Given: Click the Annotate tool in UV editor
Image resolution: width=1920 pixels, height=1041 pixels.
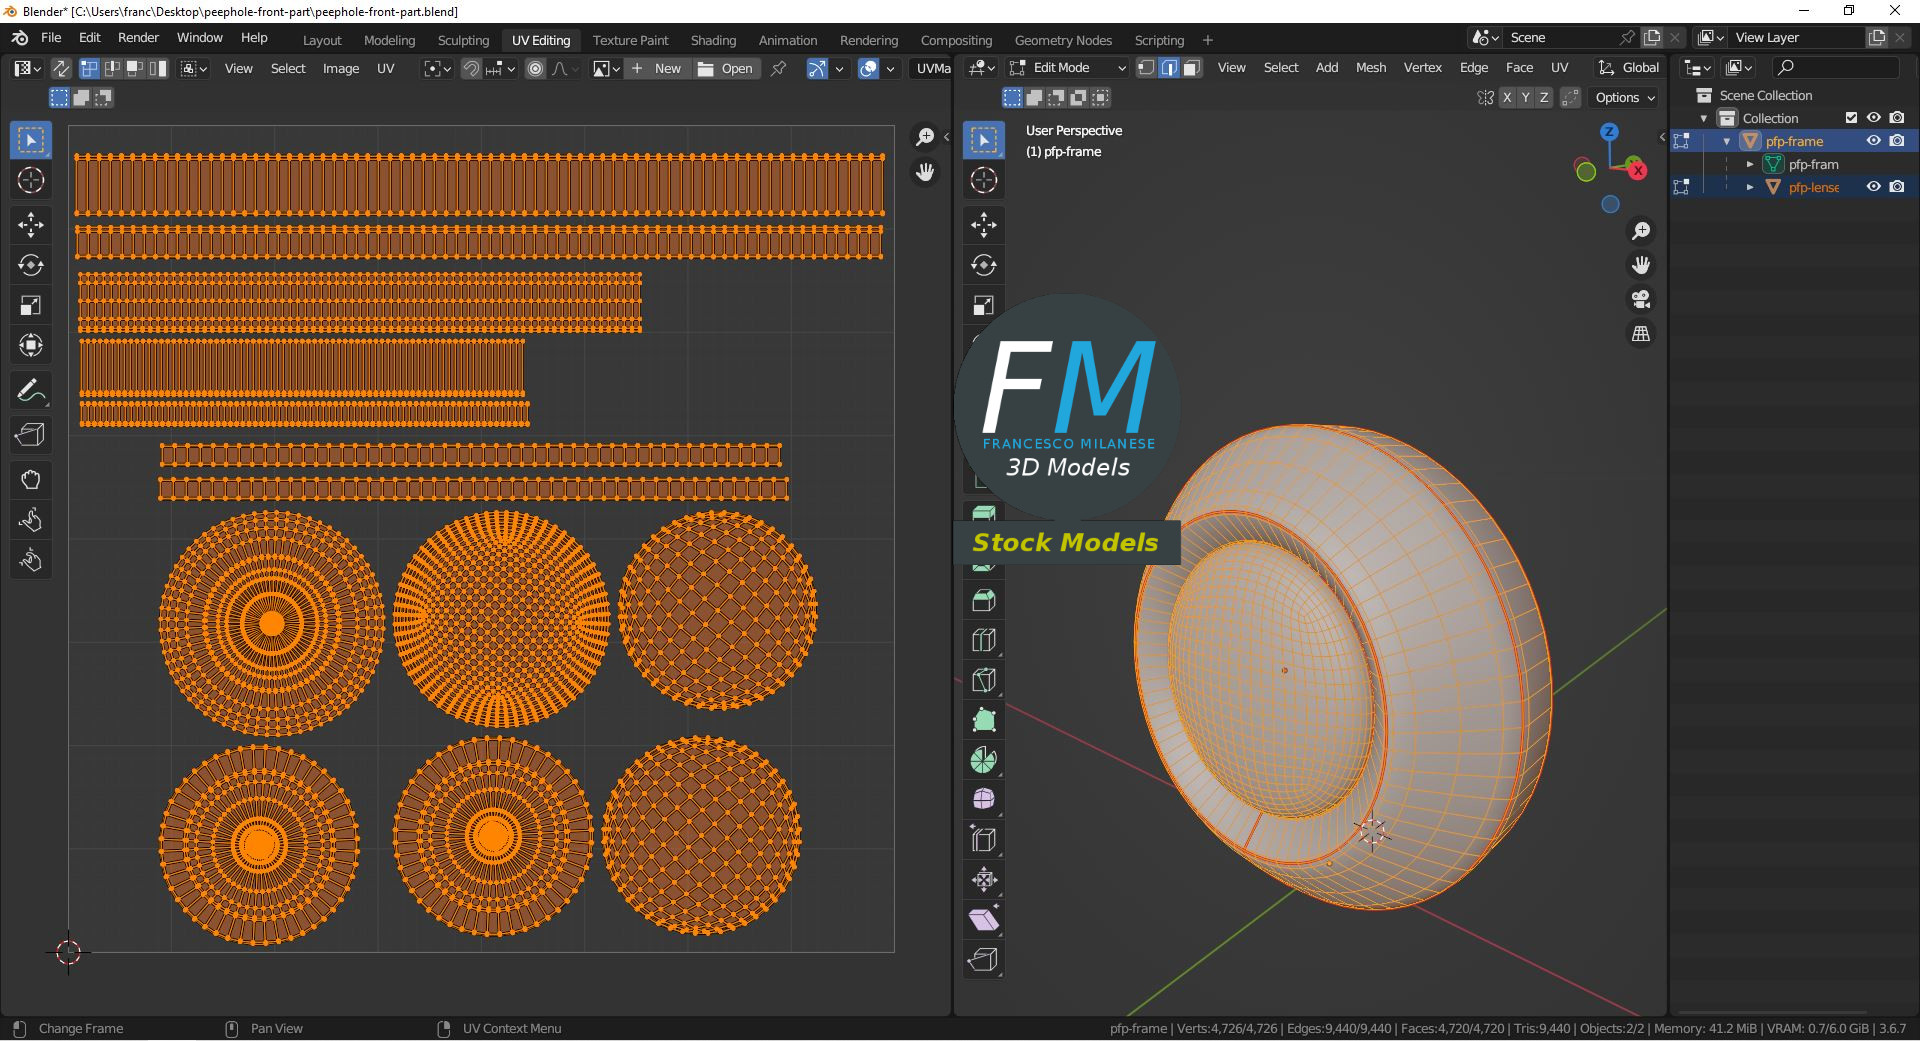Looking at the screenshot, I should click(31, 390).
